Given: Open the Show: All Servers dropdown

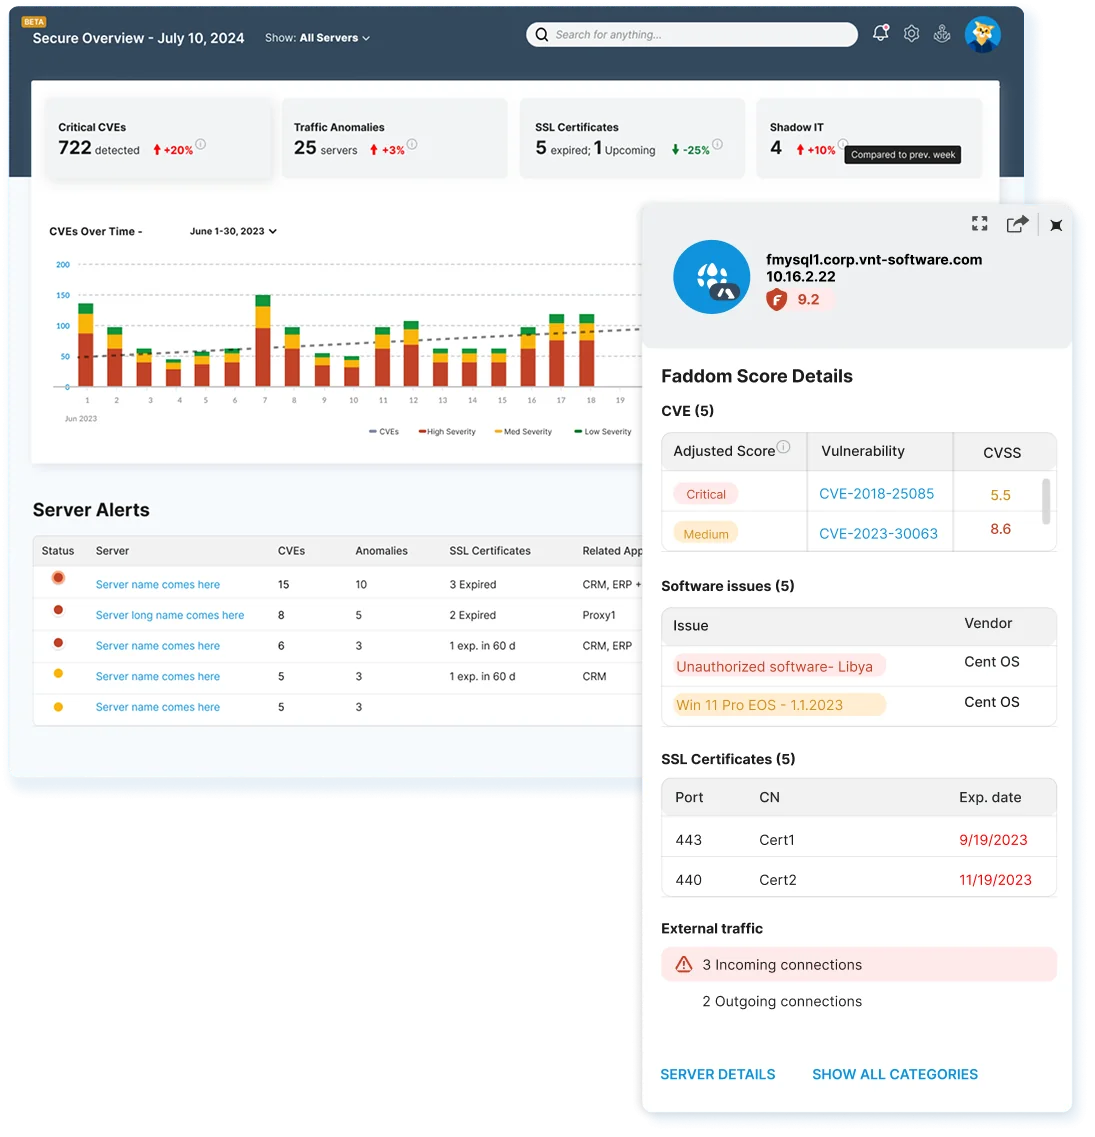Looking at the screenshot, I should point(317,38).
